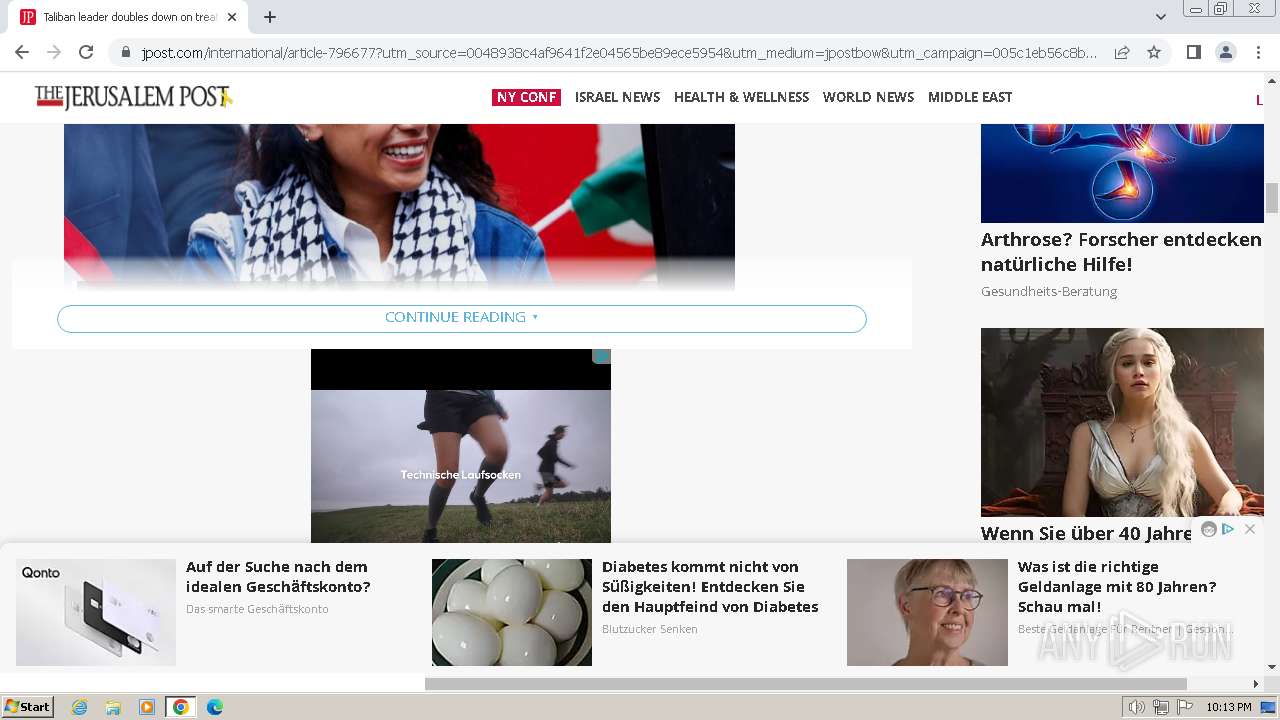Screen dimensions: 1280x720
Task: Open Arthrose ad headline link
Action: click(1121, 252)
